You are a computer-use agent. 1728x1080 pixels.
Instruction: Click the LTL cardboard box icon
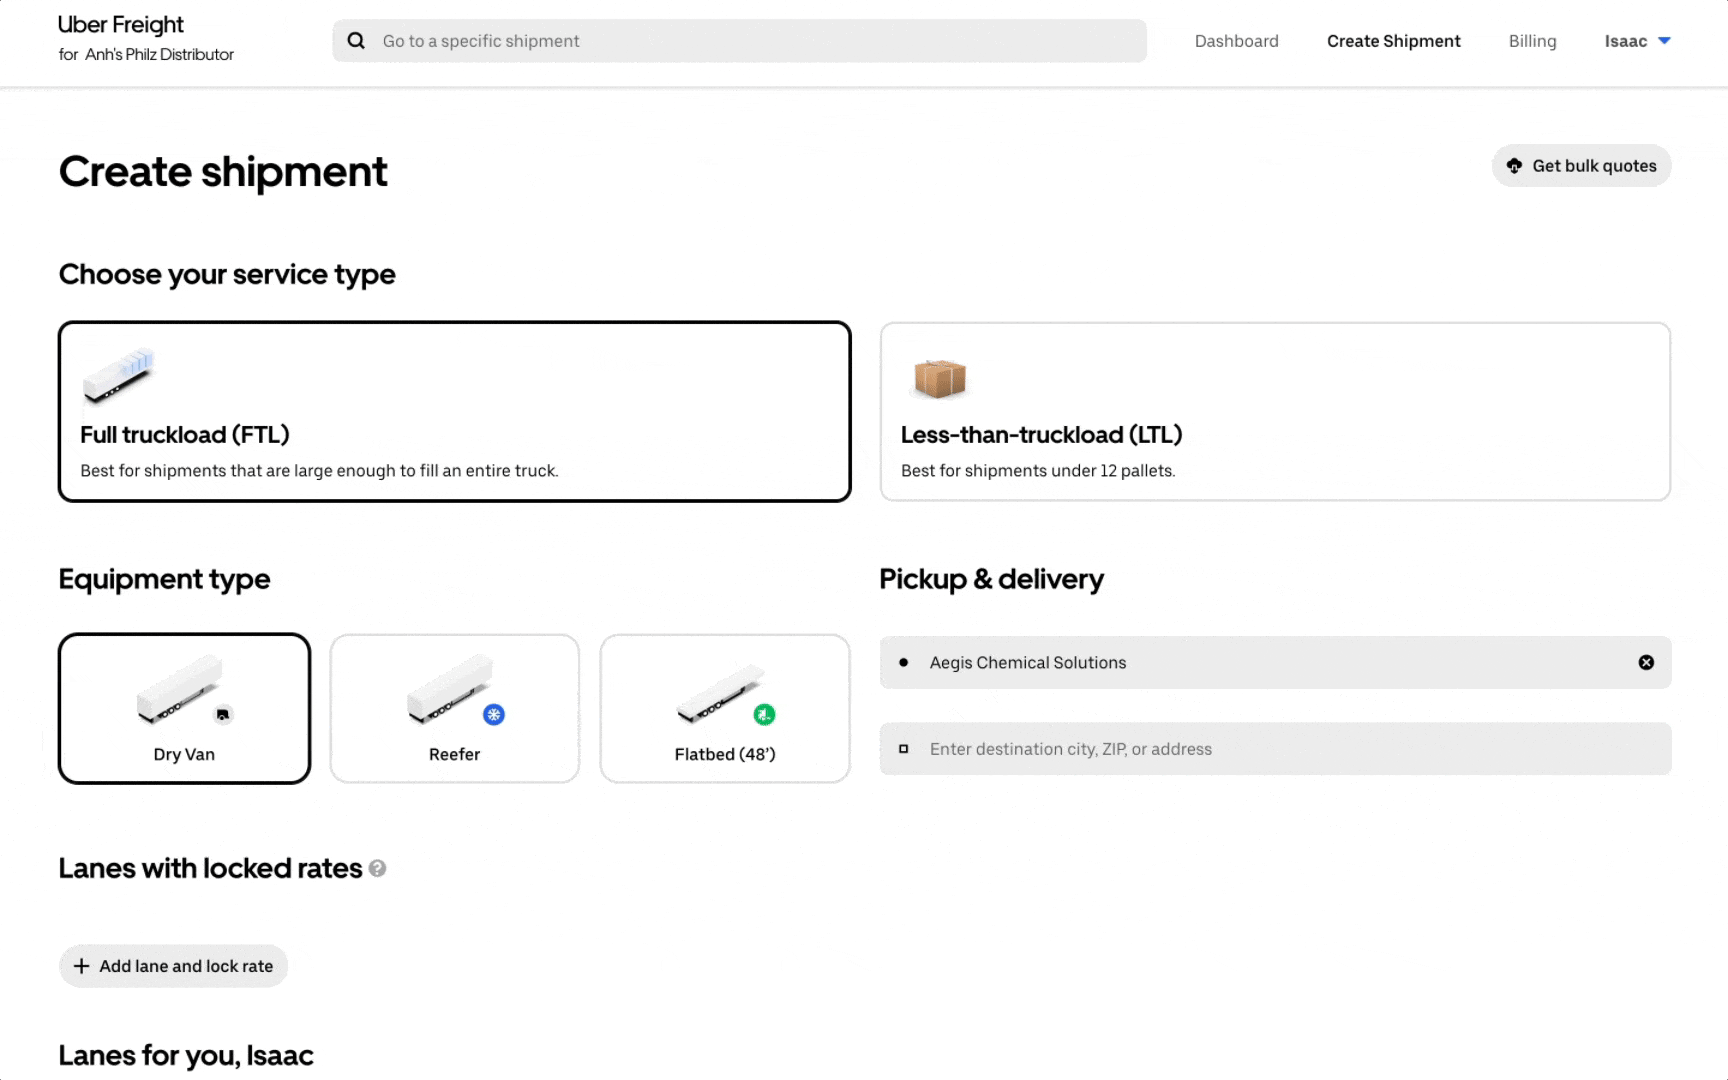coord(940,378)
